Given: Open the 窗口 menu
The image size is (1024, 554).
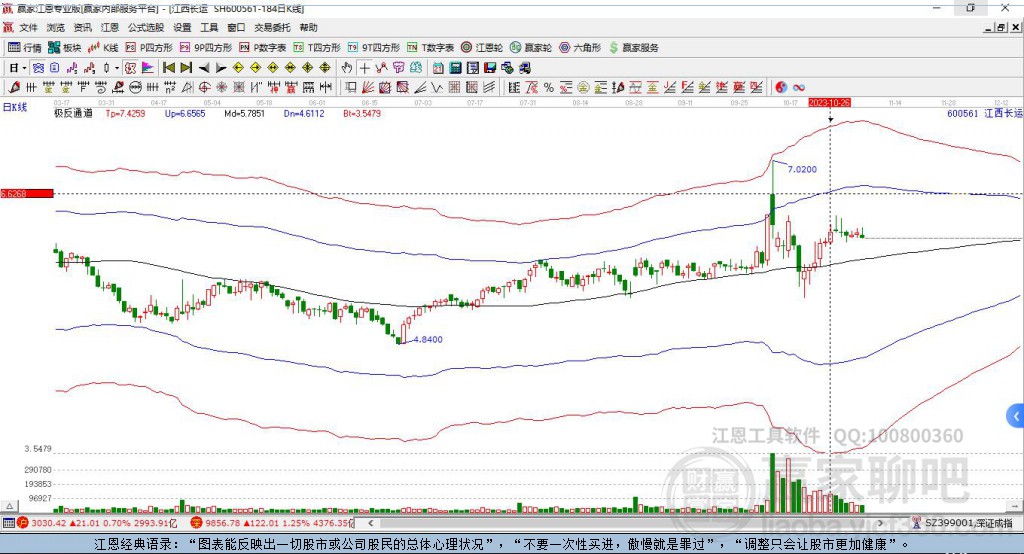Looking at the screenshot, I should [236, 27].
